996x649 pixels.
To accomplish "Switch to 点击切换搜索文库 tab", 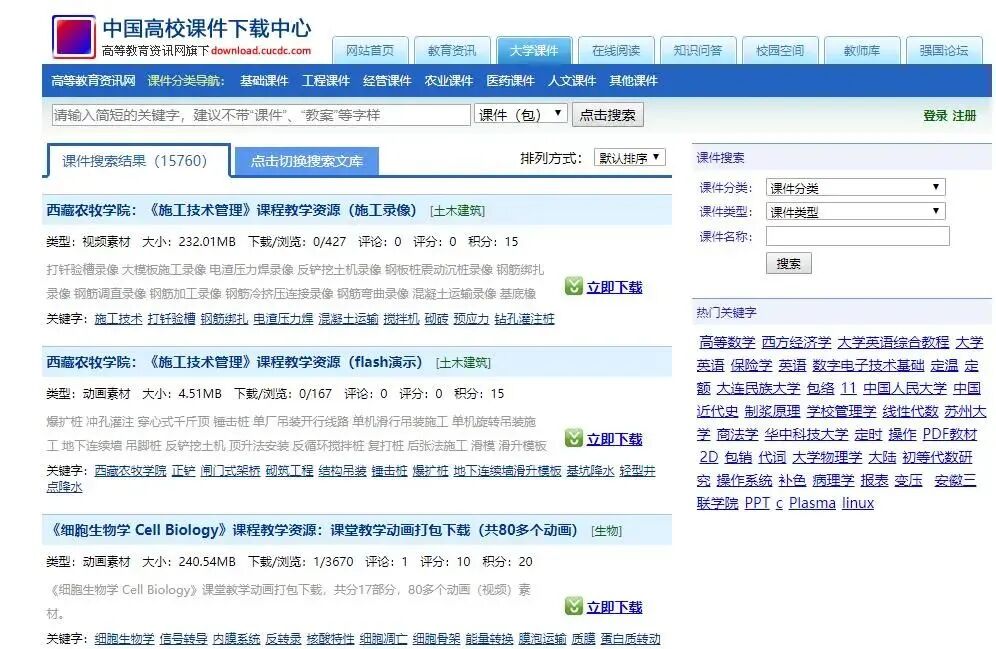I will tap(305, 159).
